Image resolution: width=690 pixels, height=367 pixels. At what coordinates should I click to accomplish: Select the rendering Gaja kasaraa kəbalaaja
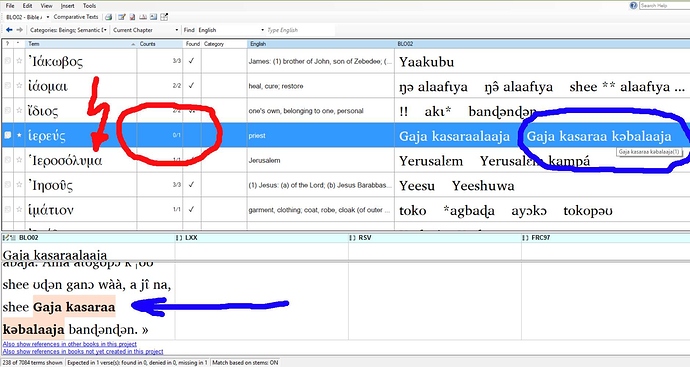[x=599, y=136]
